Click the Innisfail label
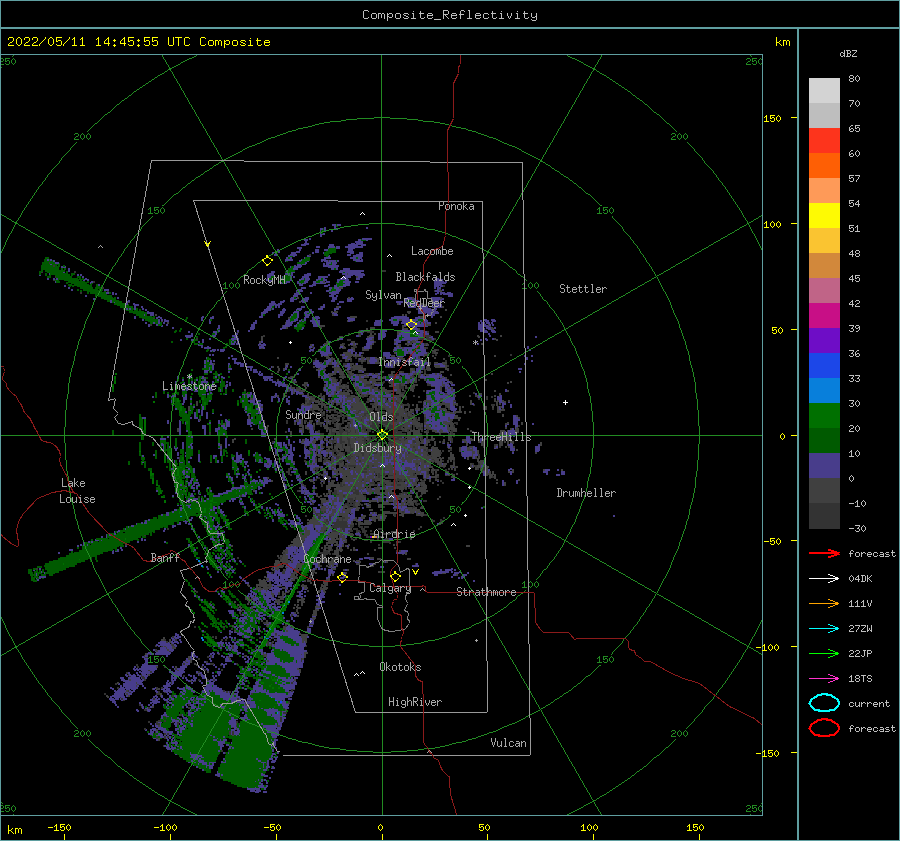Image resolution: width=900 pixels, height=841 pixels. (405, 362)
